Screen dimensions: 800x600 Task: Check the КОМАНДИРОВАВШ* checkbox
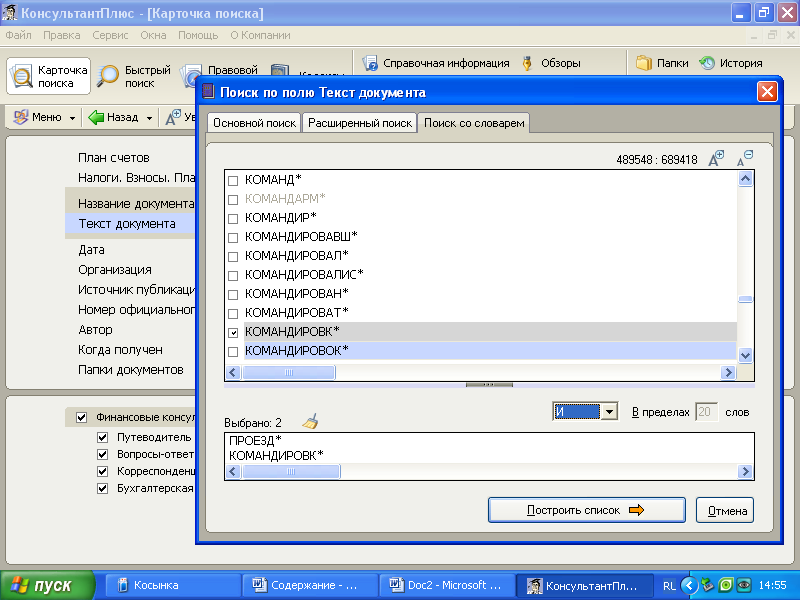pyautogui.click(x=233, y=238)
